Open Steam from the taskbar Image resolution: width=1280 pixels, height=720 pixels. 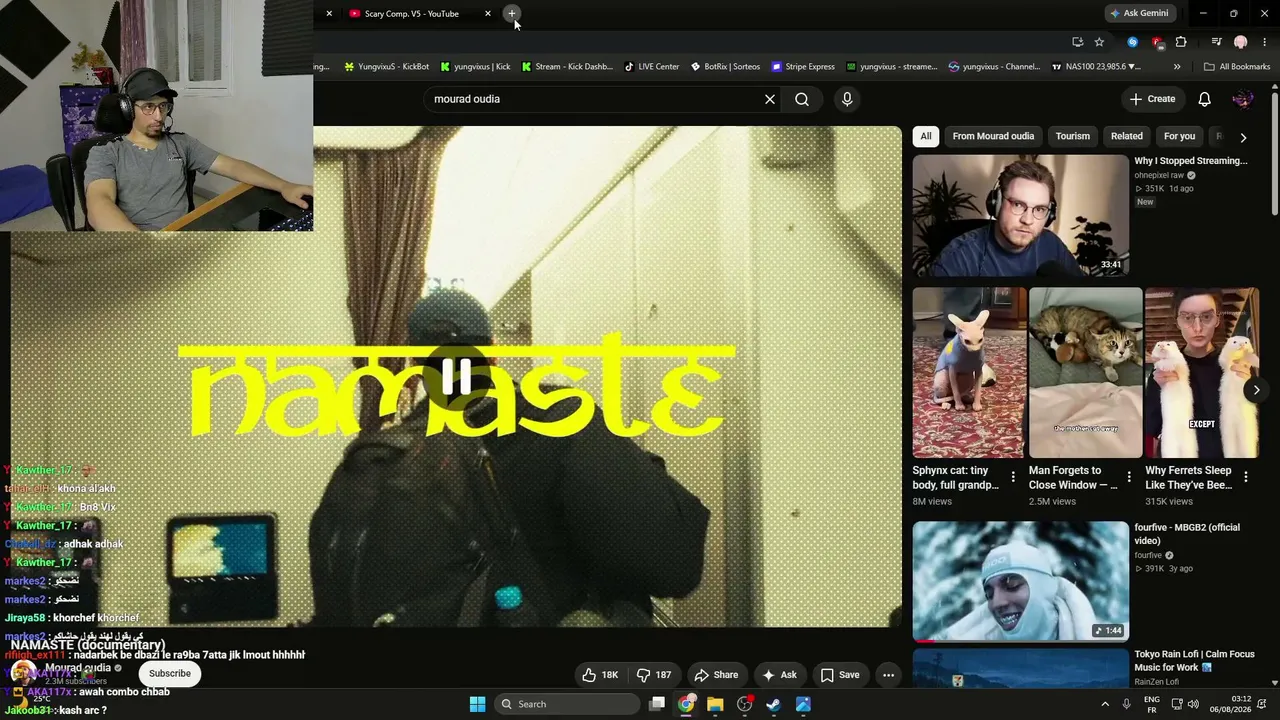click(773, 704)
